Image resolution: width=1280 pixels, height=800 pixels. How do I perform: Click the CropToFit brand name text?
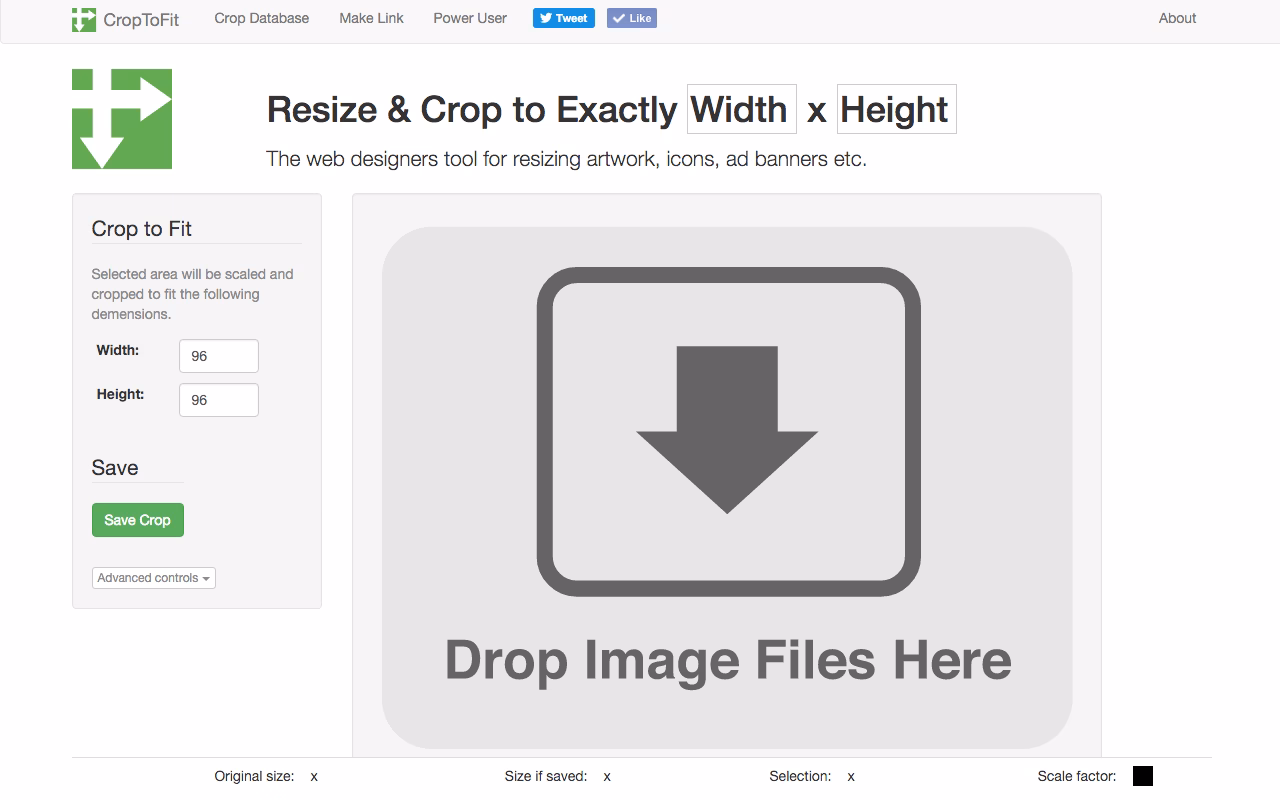141,19
